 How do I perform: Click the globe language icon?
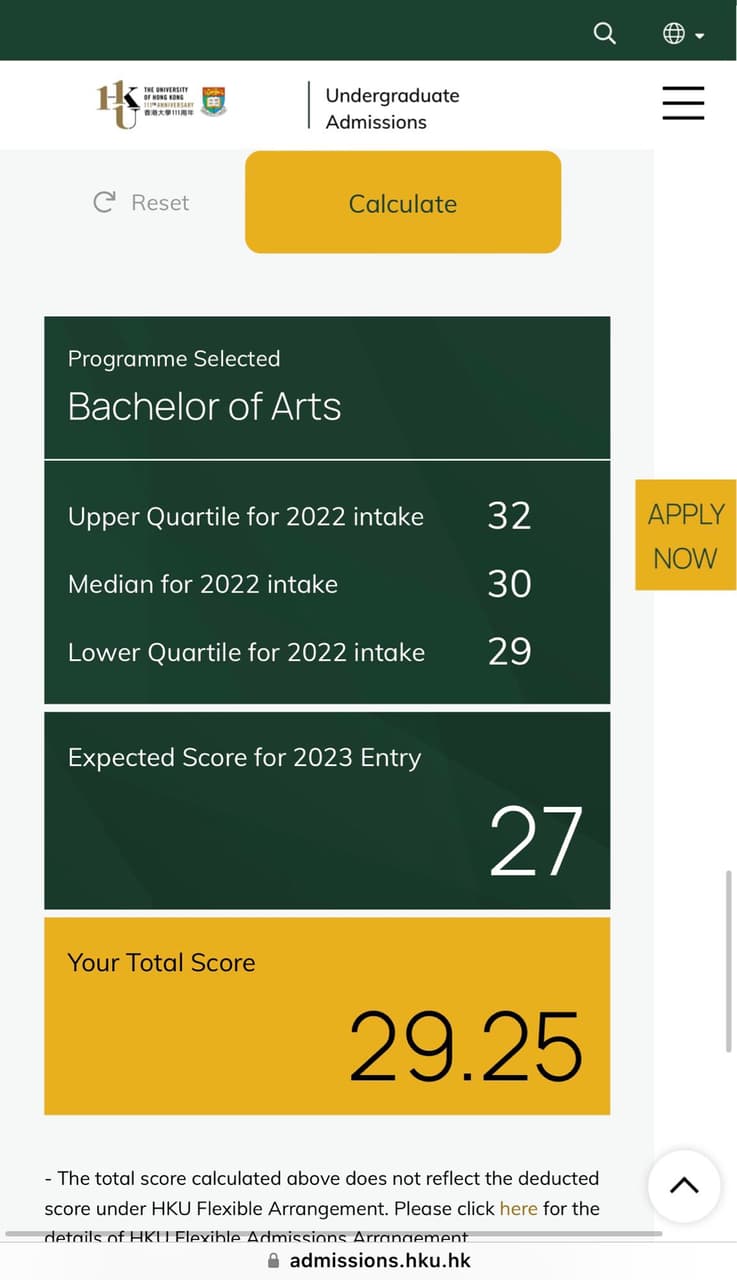click(x=674, y=34)
